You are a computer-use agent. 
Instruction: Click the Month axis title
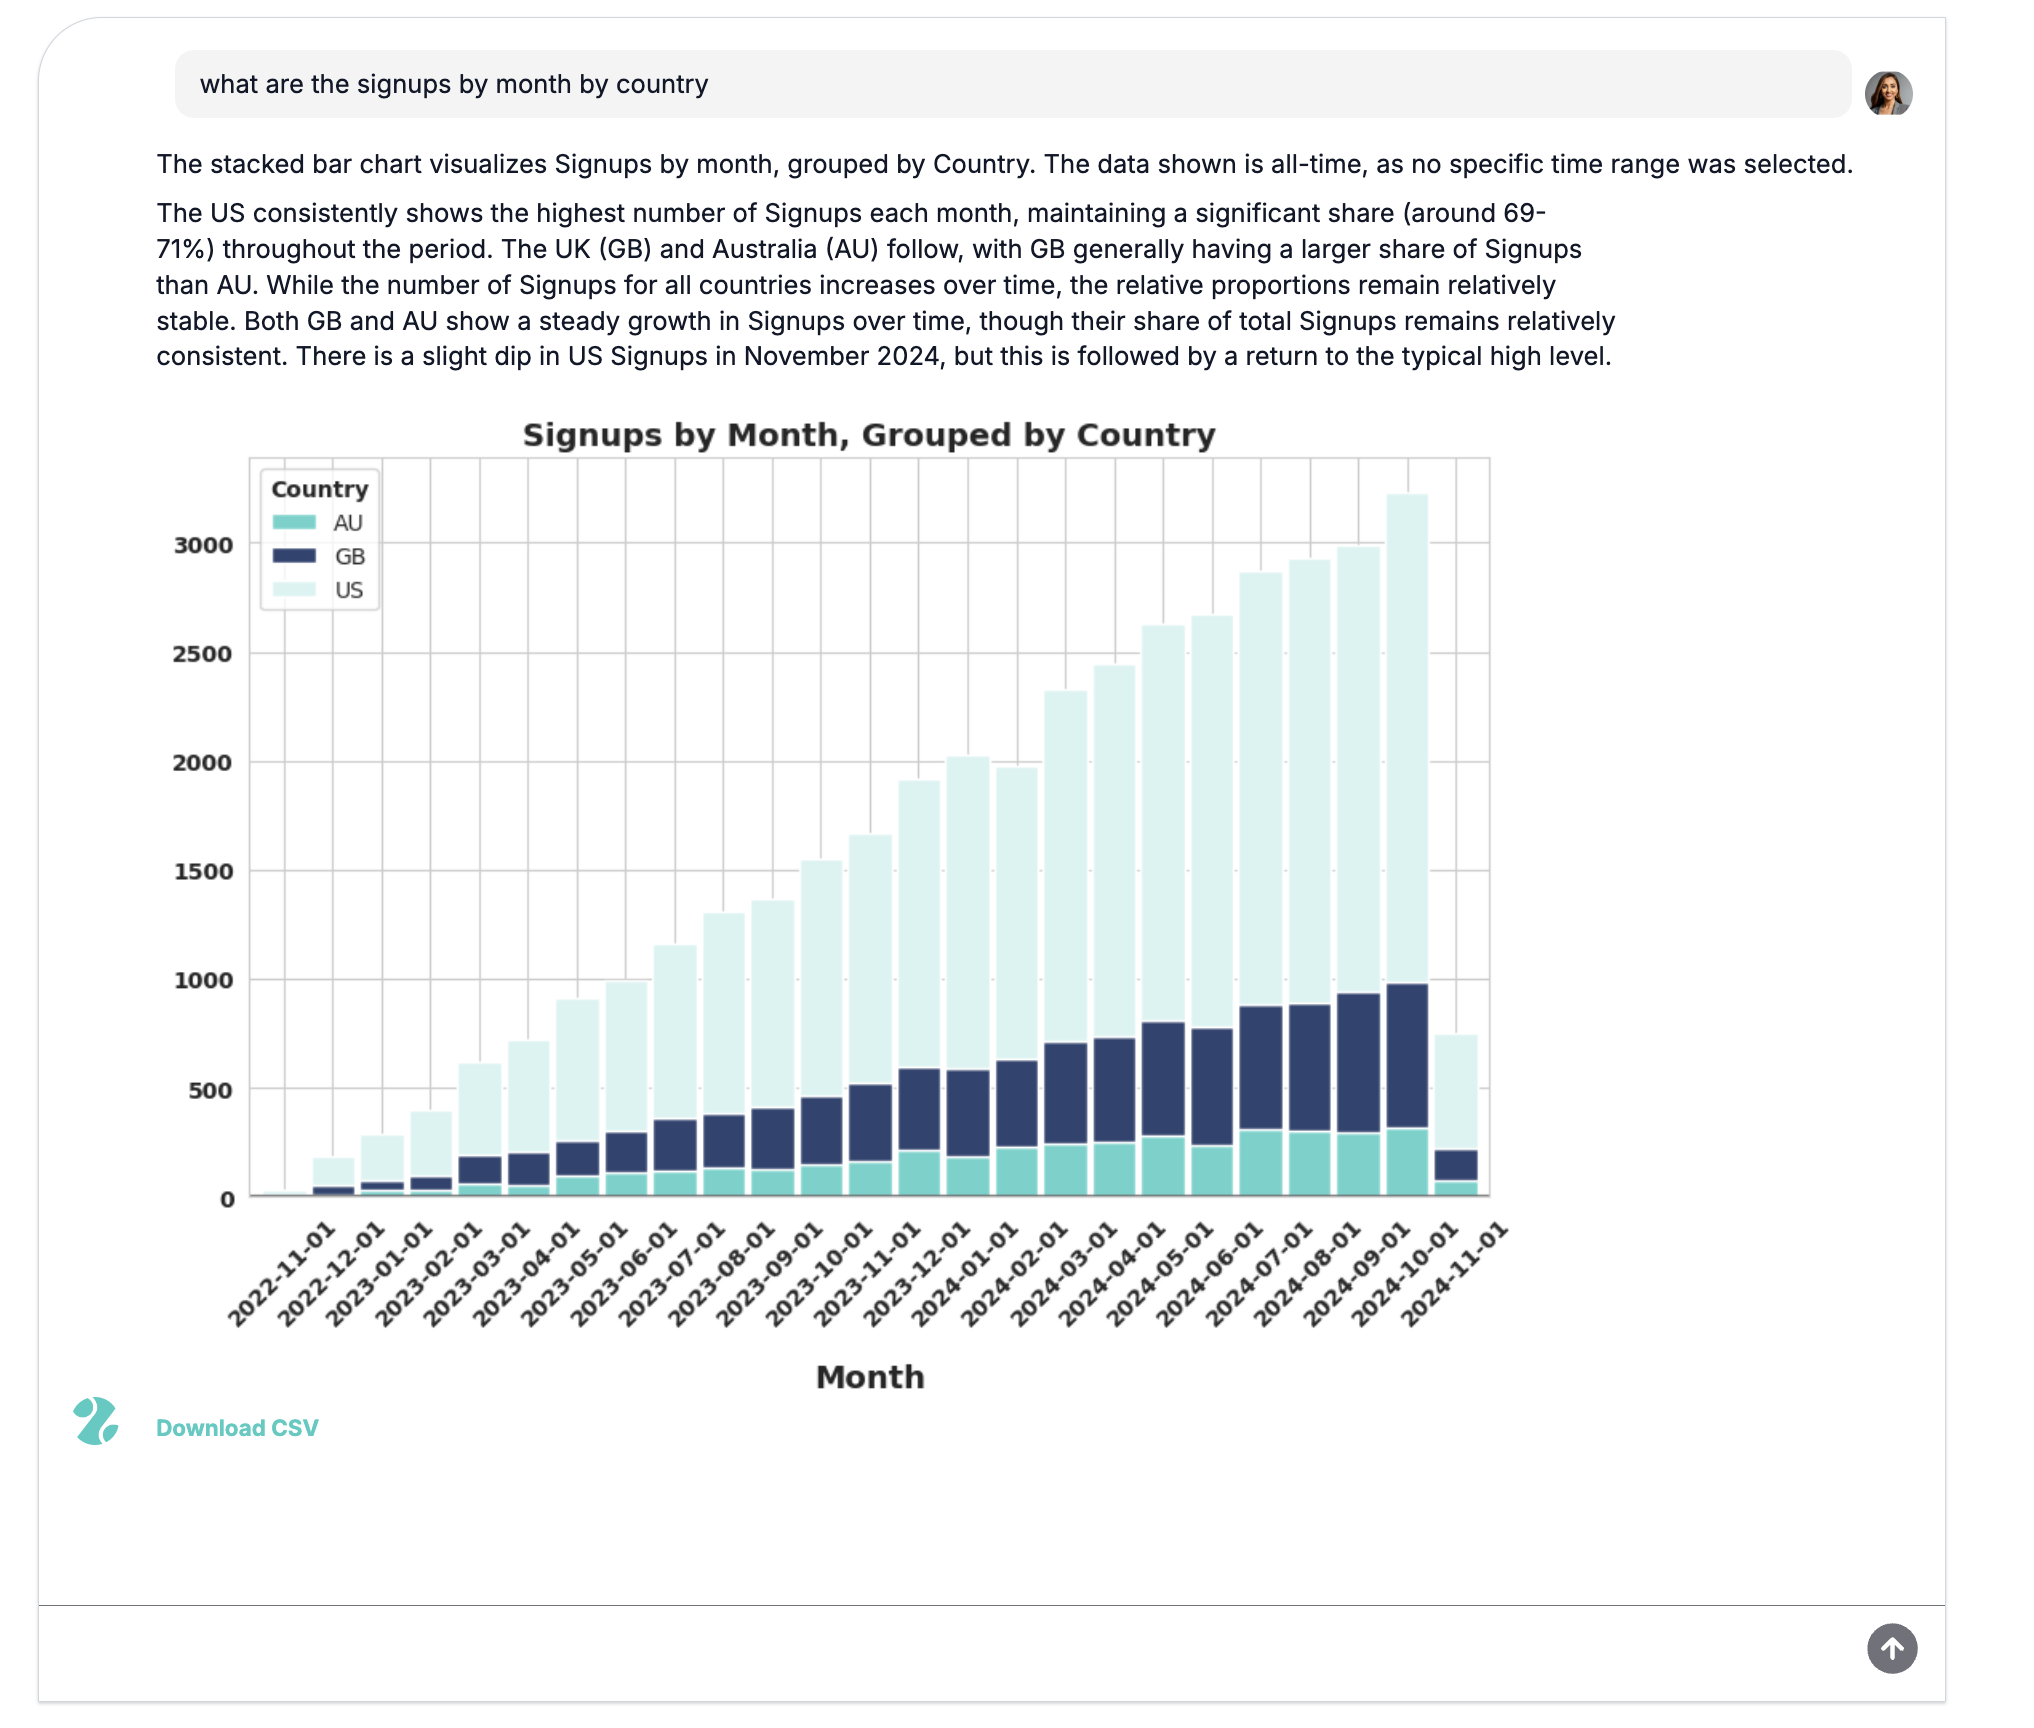point(869,1377)
